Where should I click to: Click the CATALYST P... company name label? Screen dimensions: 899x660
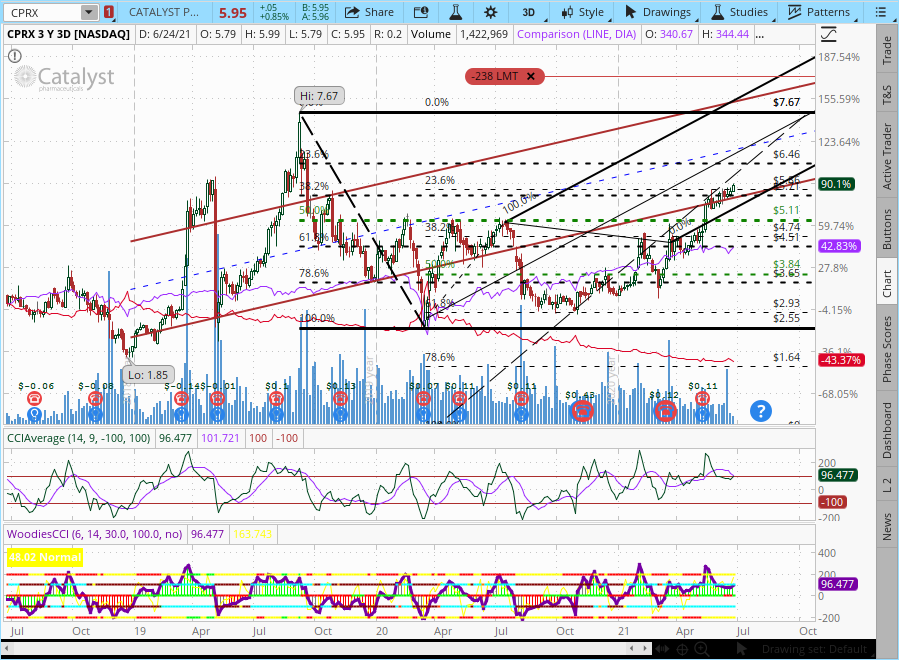[x=163, y=12]
